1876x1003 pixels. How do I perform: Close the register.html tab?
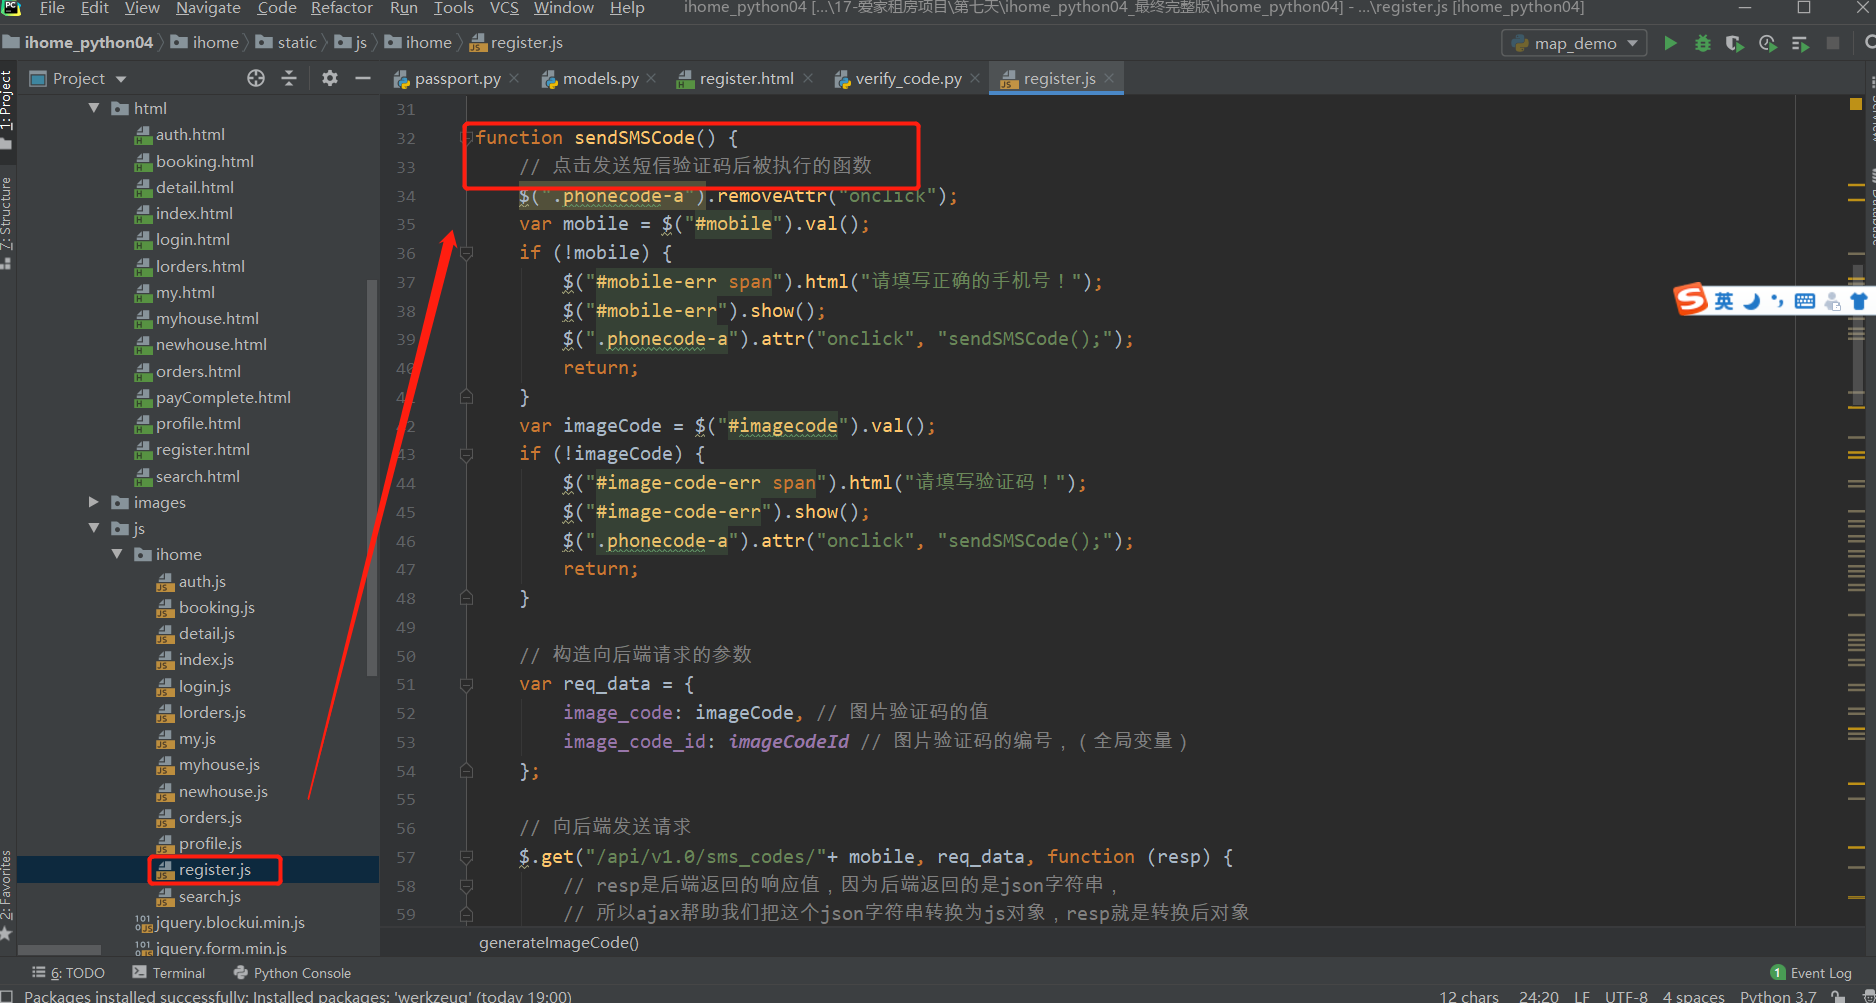808,78
